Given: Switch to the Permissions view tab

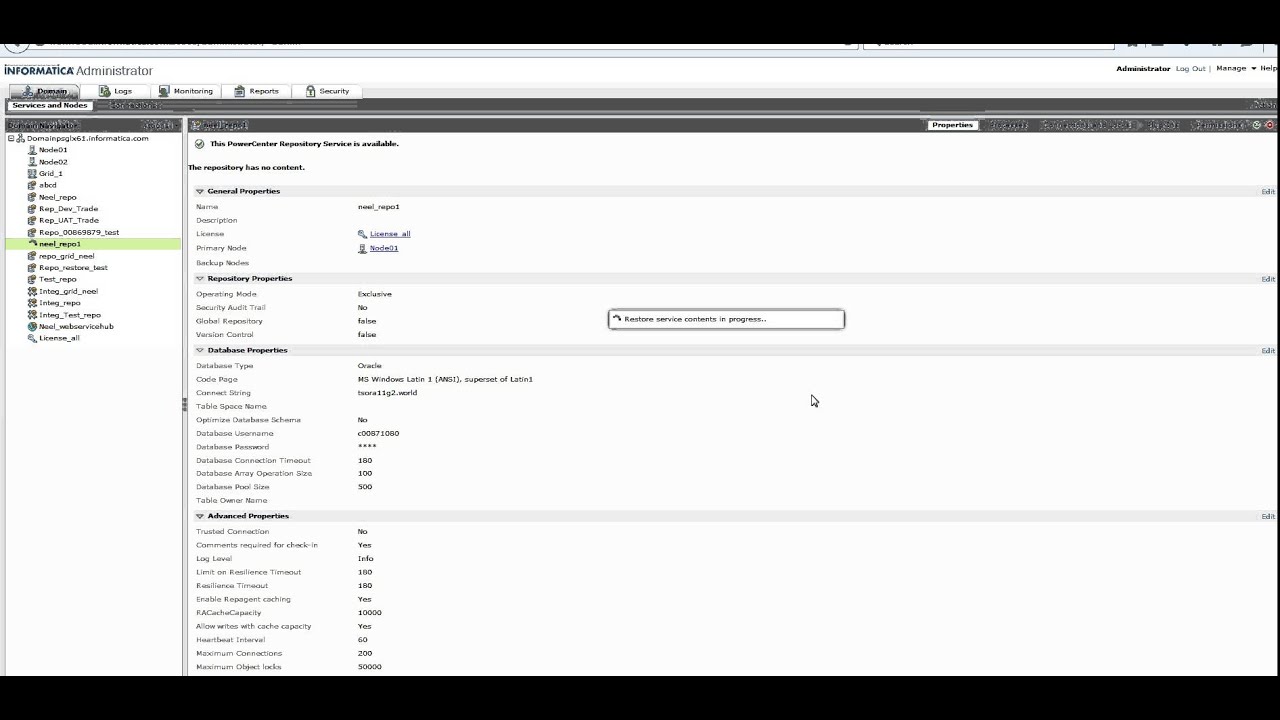Looking at the screenshot, I should point(1222,125).
